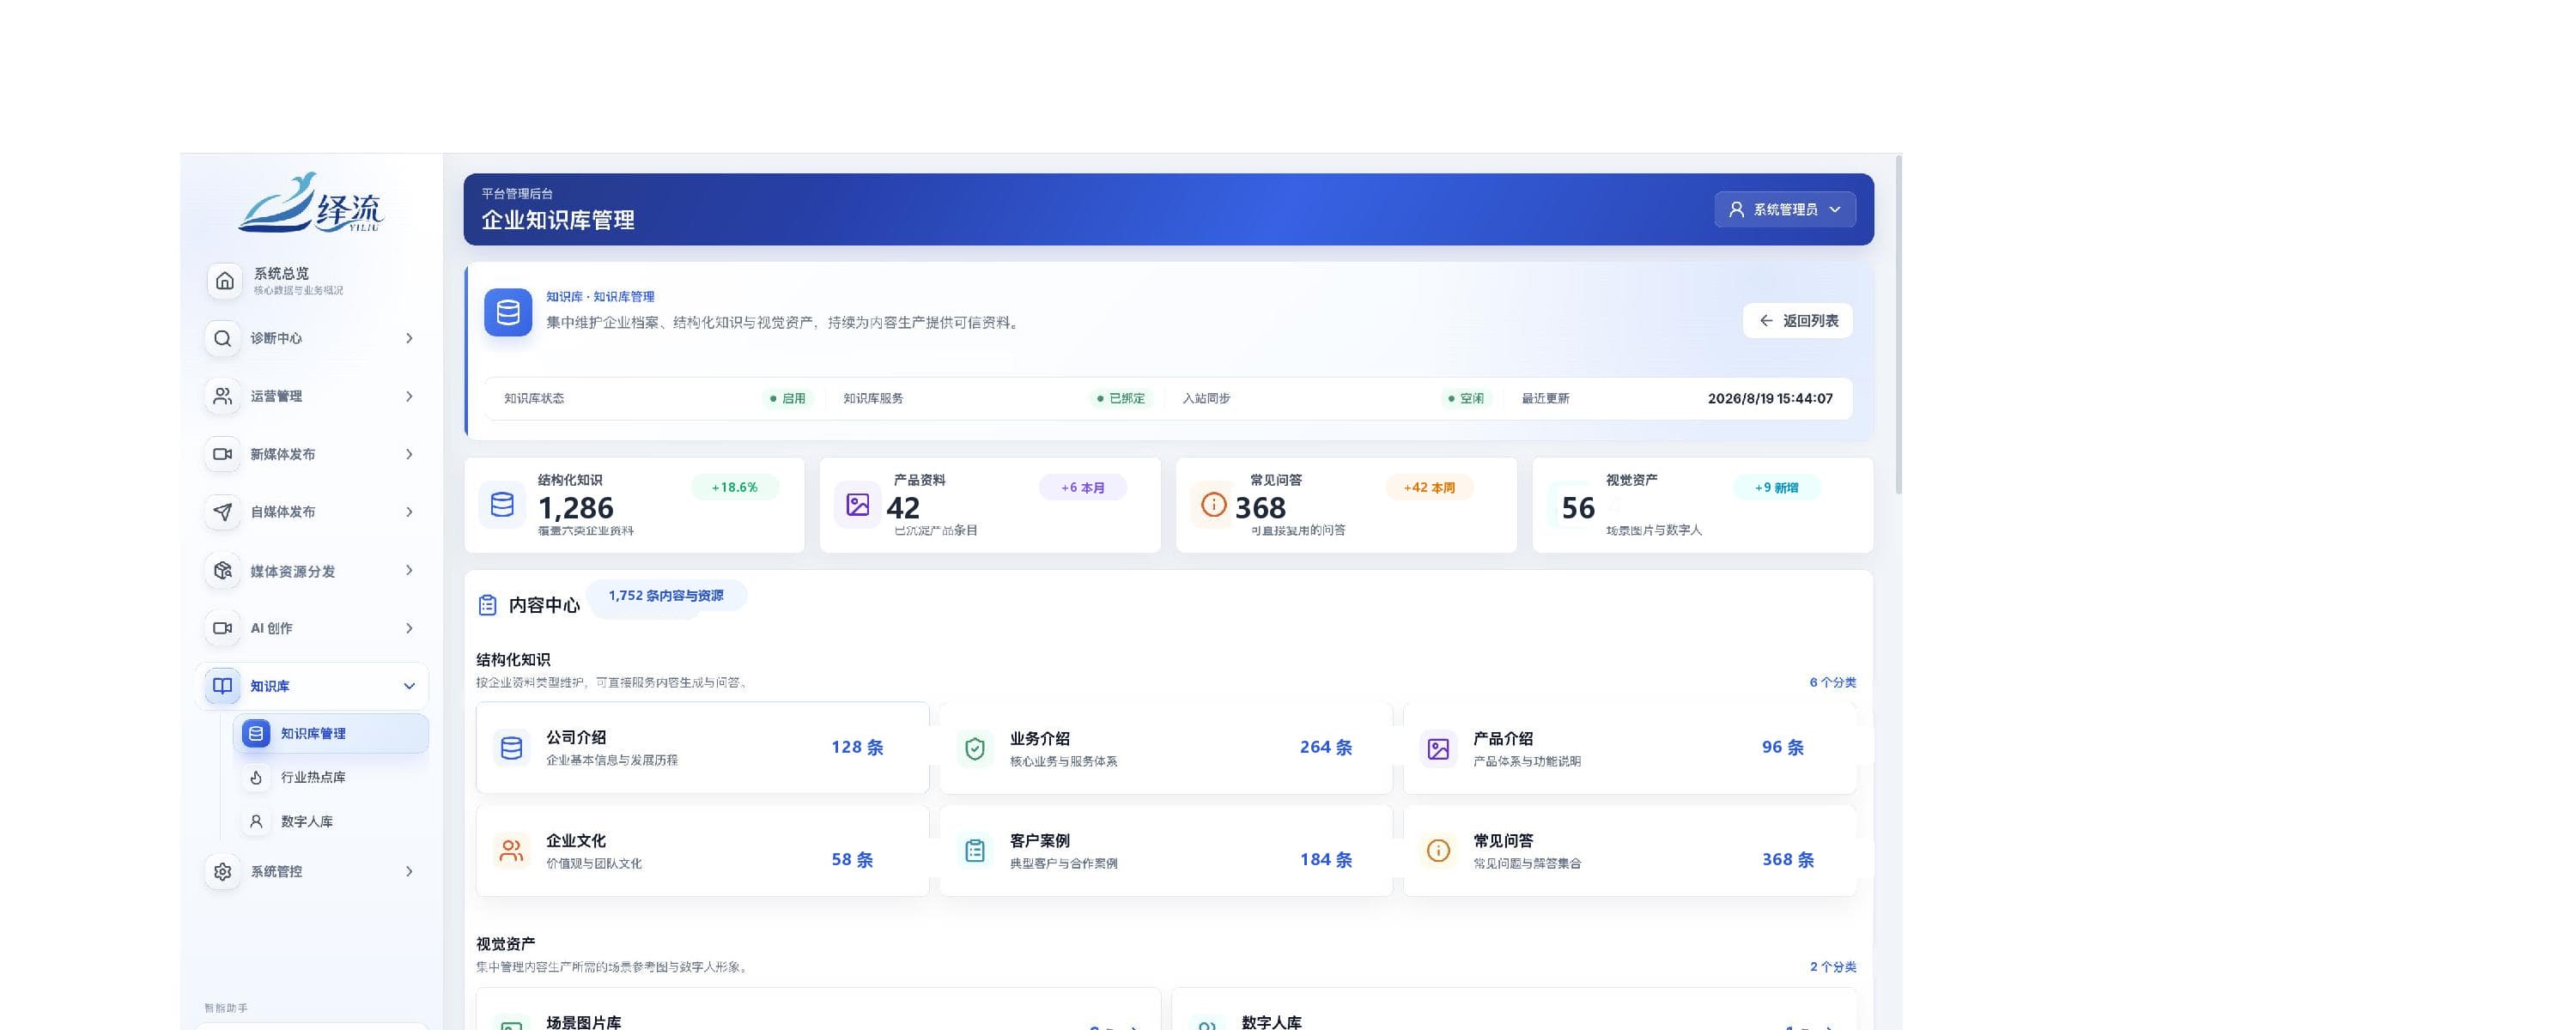The height and width of the screenshot is (1030, 2576).
Task: Click the 业务介绍 shield-check icon
Action: (975, 748)
